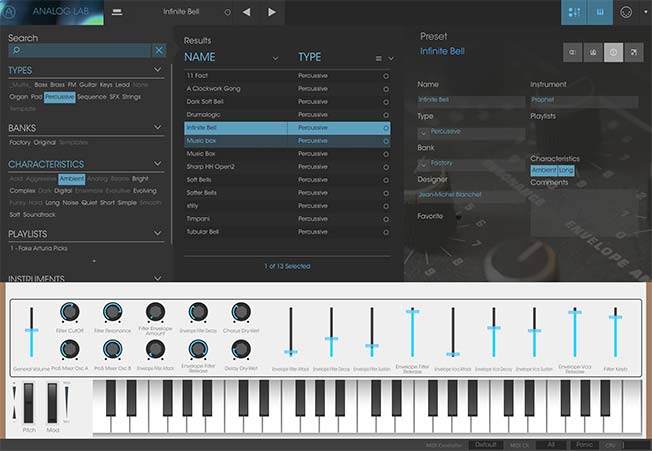Click the Mod wheel beside the keyboard

click(x=52, y=403)
